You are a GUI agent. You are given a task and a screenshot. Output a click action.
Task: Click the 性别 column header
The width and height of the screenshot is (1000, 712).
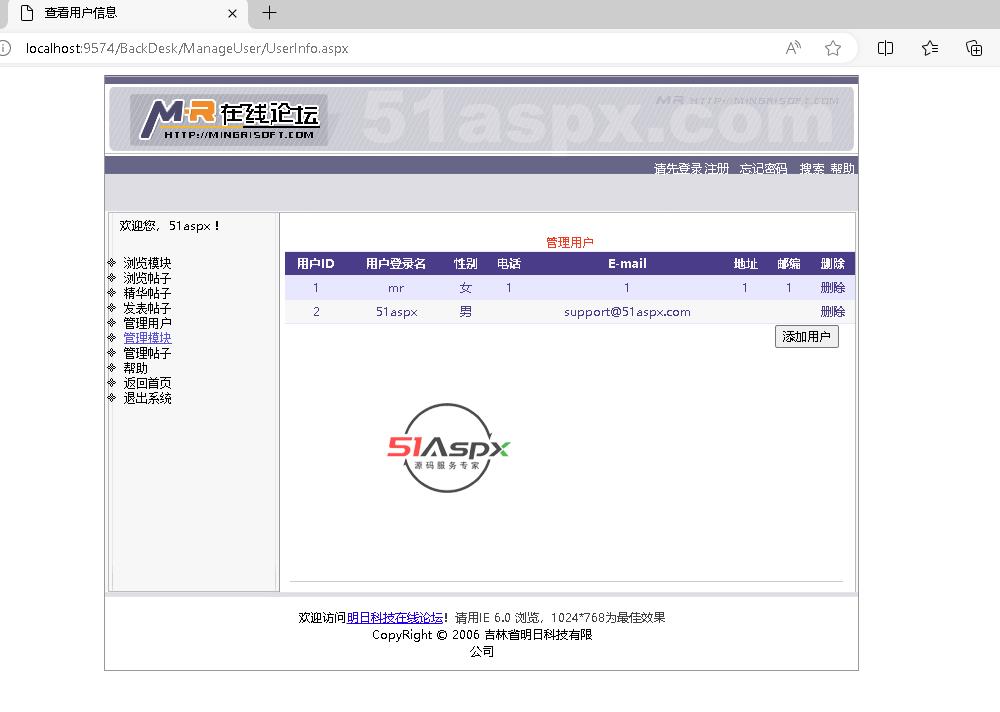point(466,263)
